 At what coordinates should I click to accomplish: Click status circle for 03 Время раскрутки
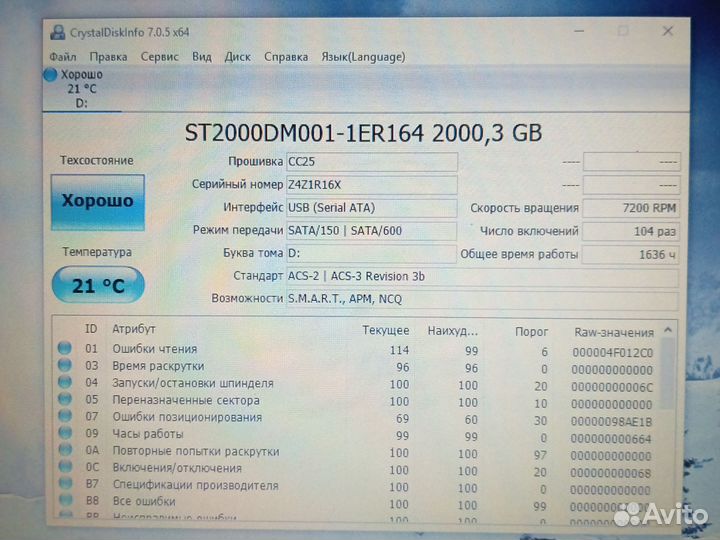pos(65,365)
